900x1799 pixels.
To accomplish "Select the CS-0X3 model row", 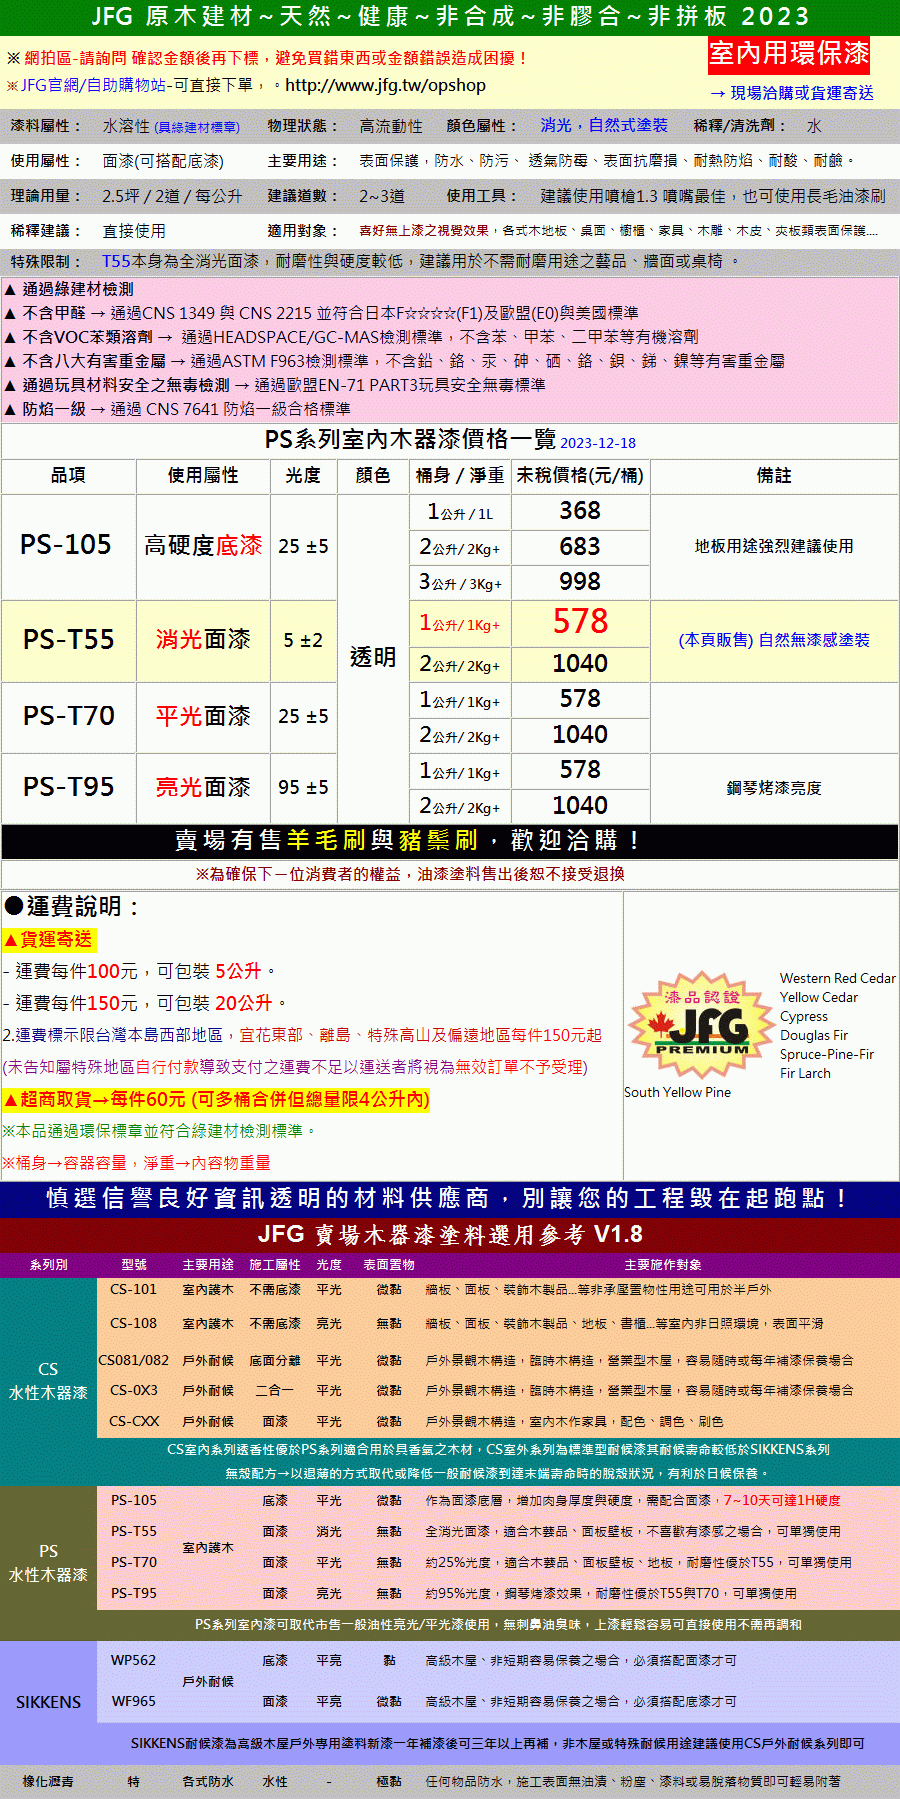I will [498, 1391].
